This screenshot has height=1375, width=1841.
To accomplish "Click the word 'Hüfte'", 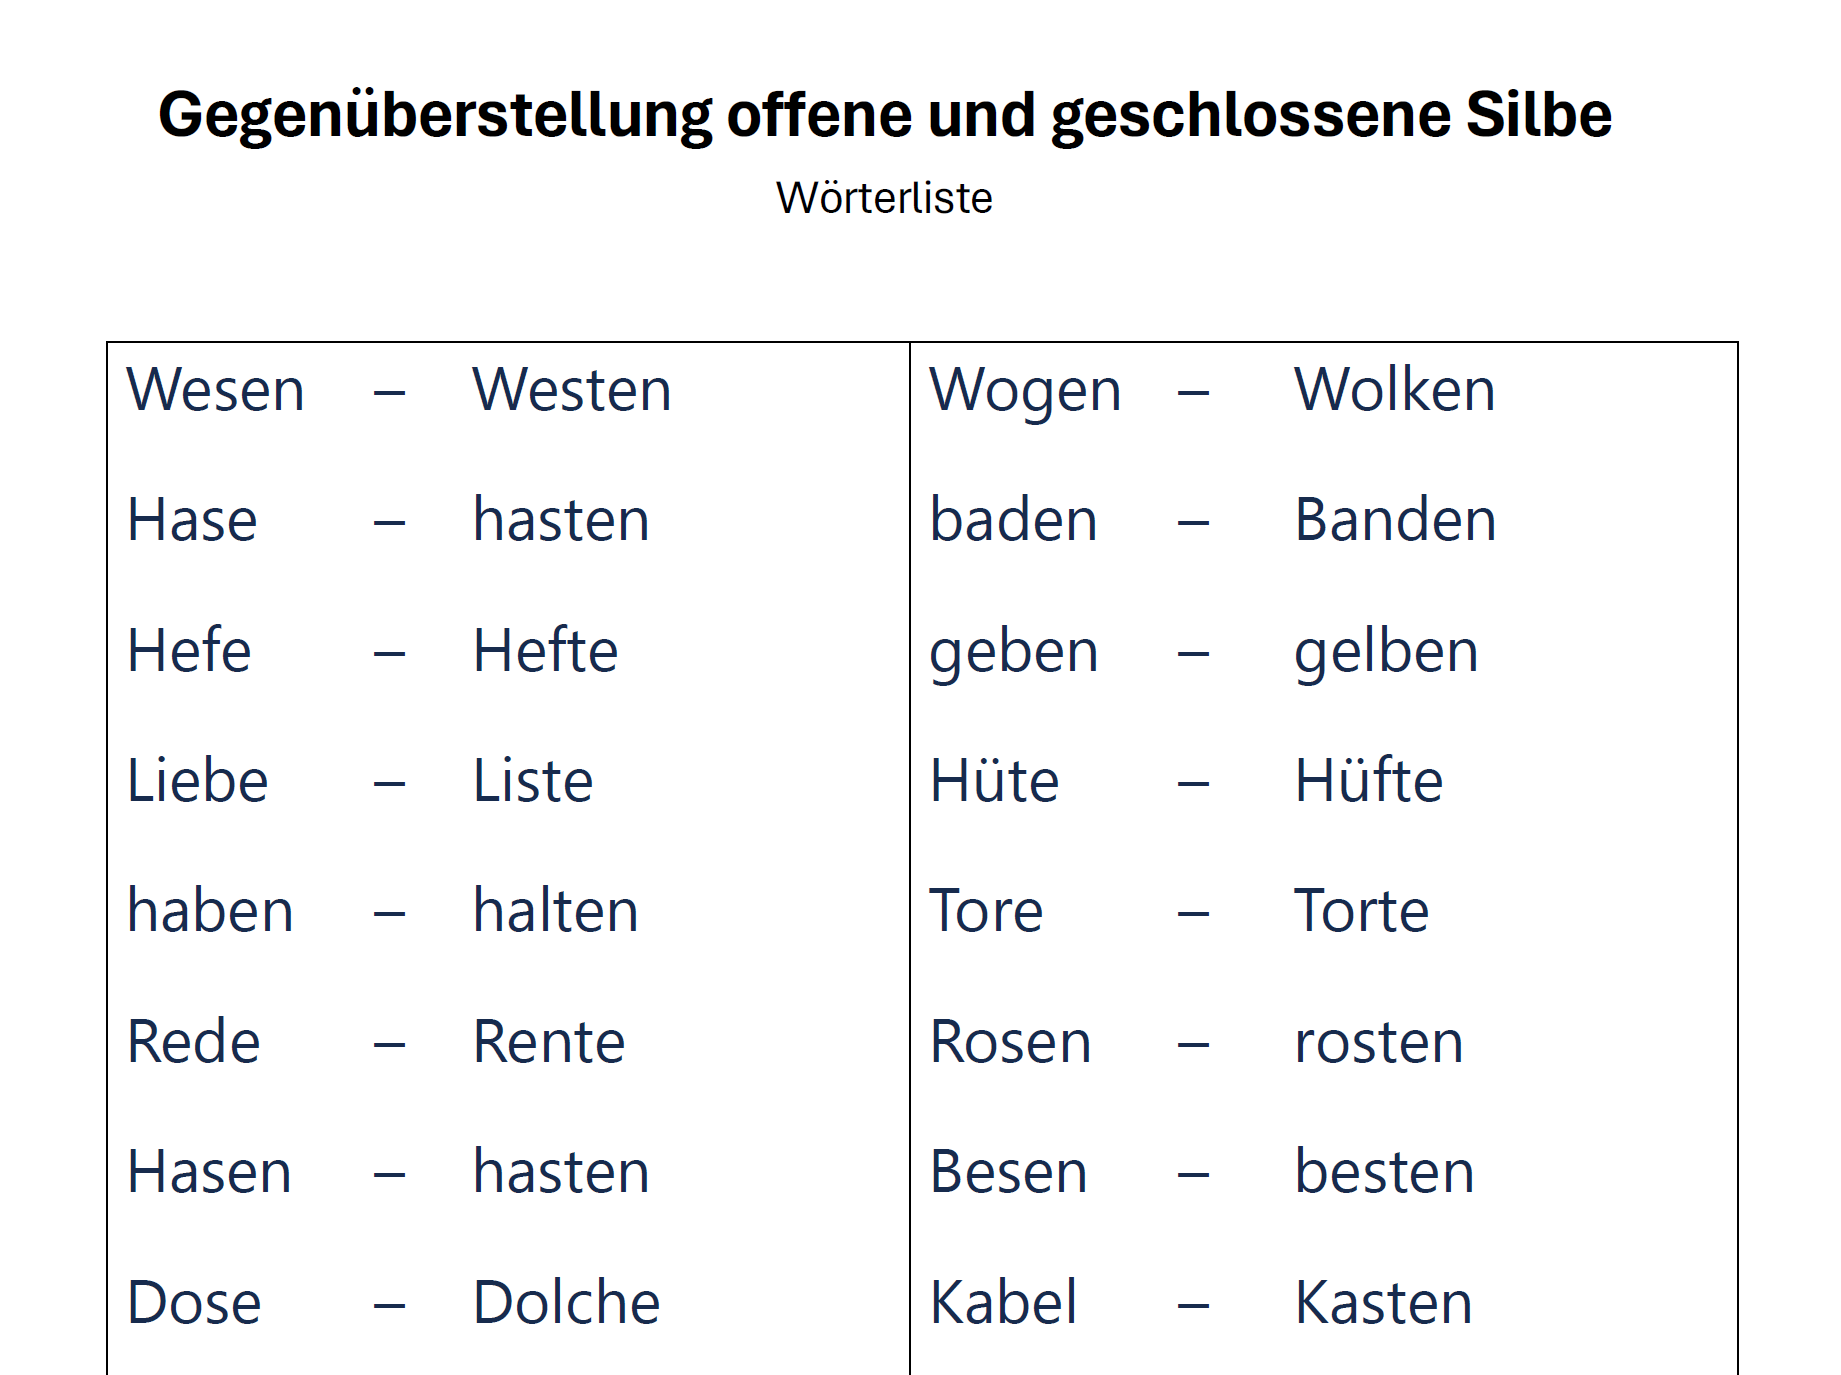I will [x=1370, y=780].
